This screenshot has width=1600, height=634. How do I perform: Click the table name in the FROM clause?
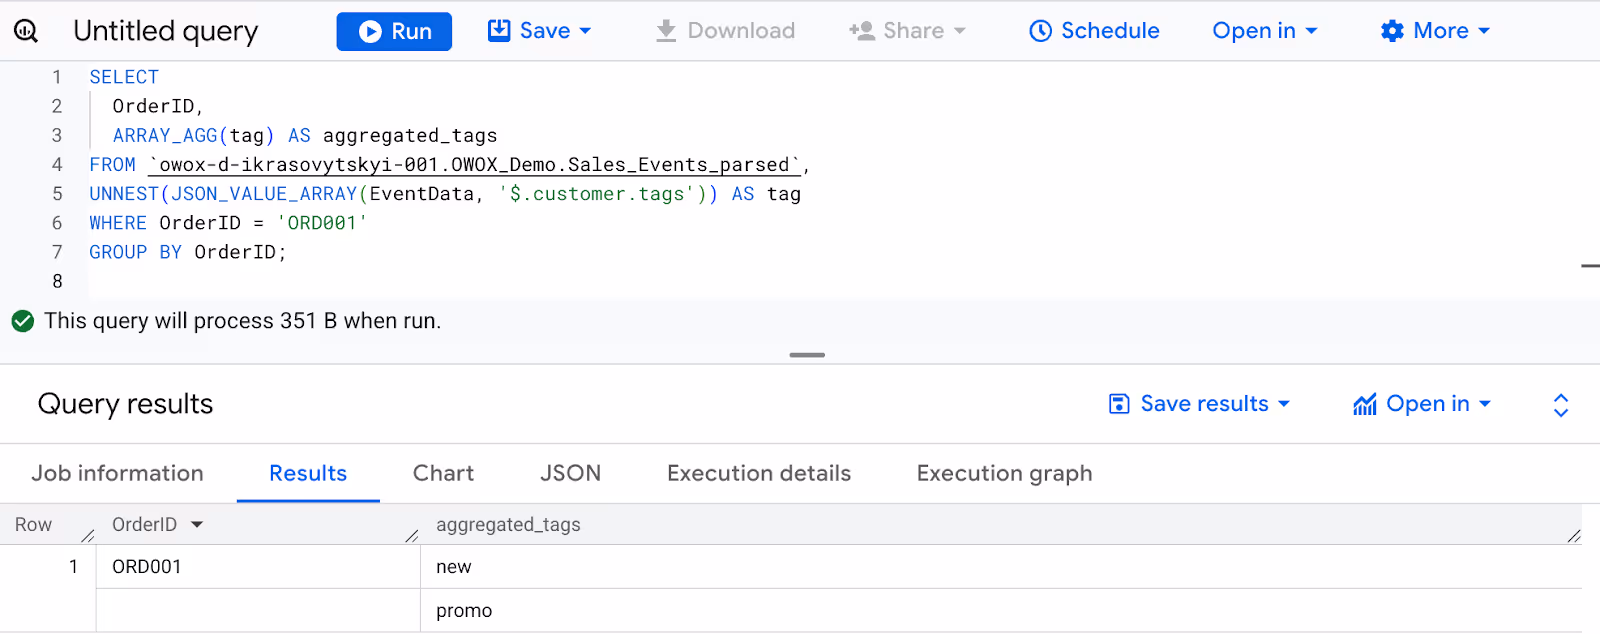tap(475, 165)
